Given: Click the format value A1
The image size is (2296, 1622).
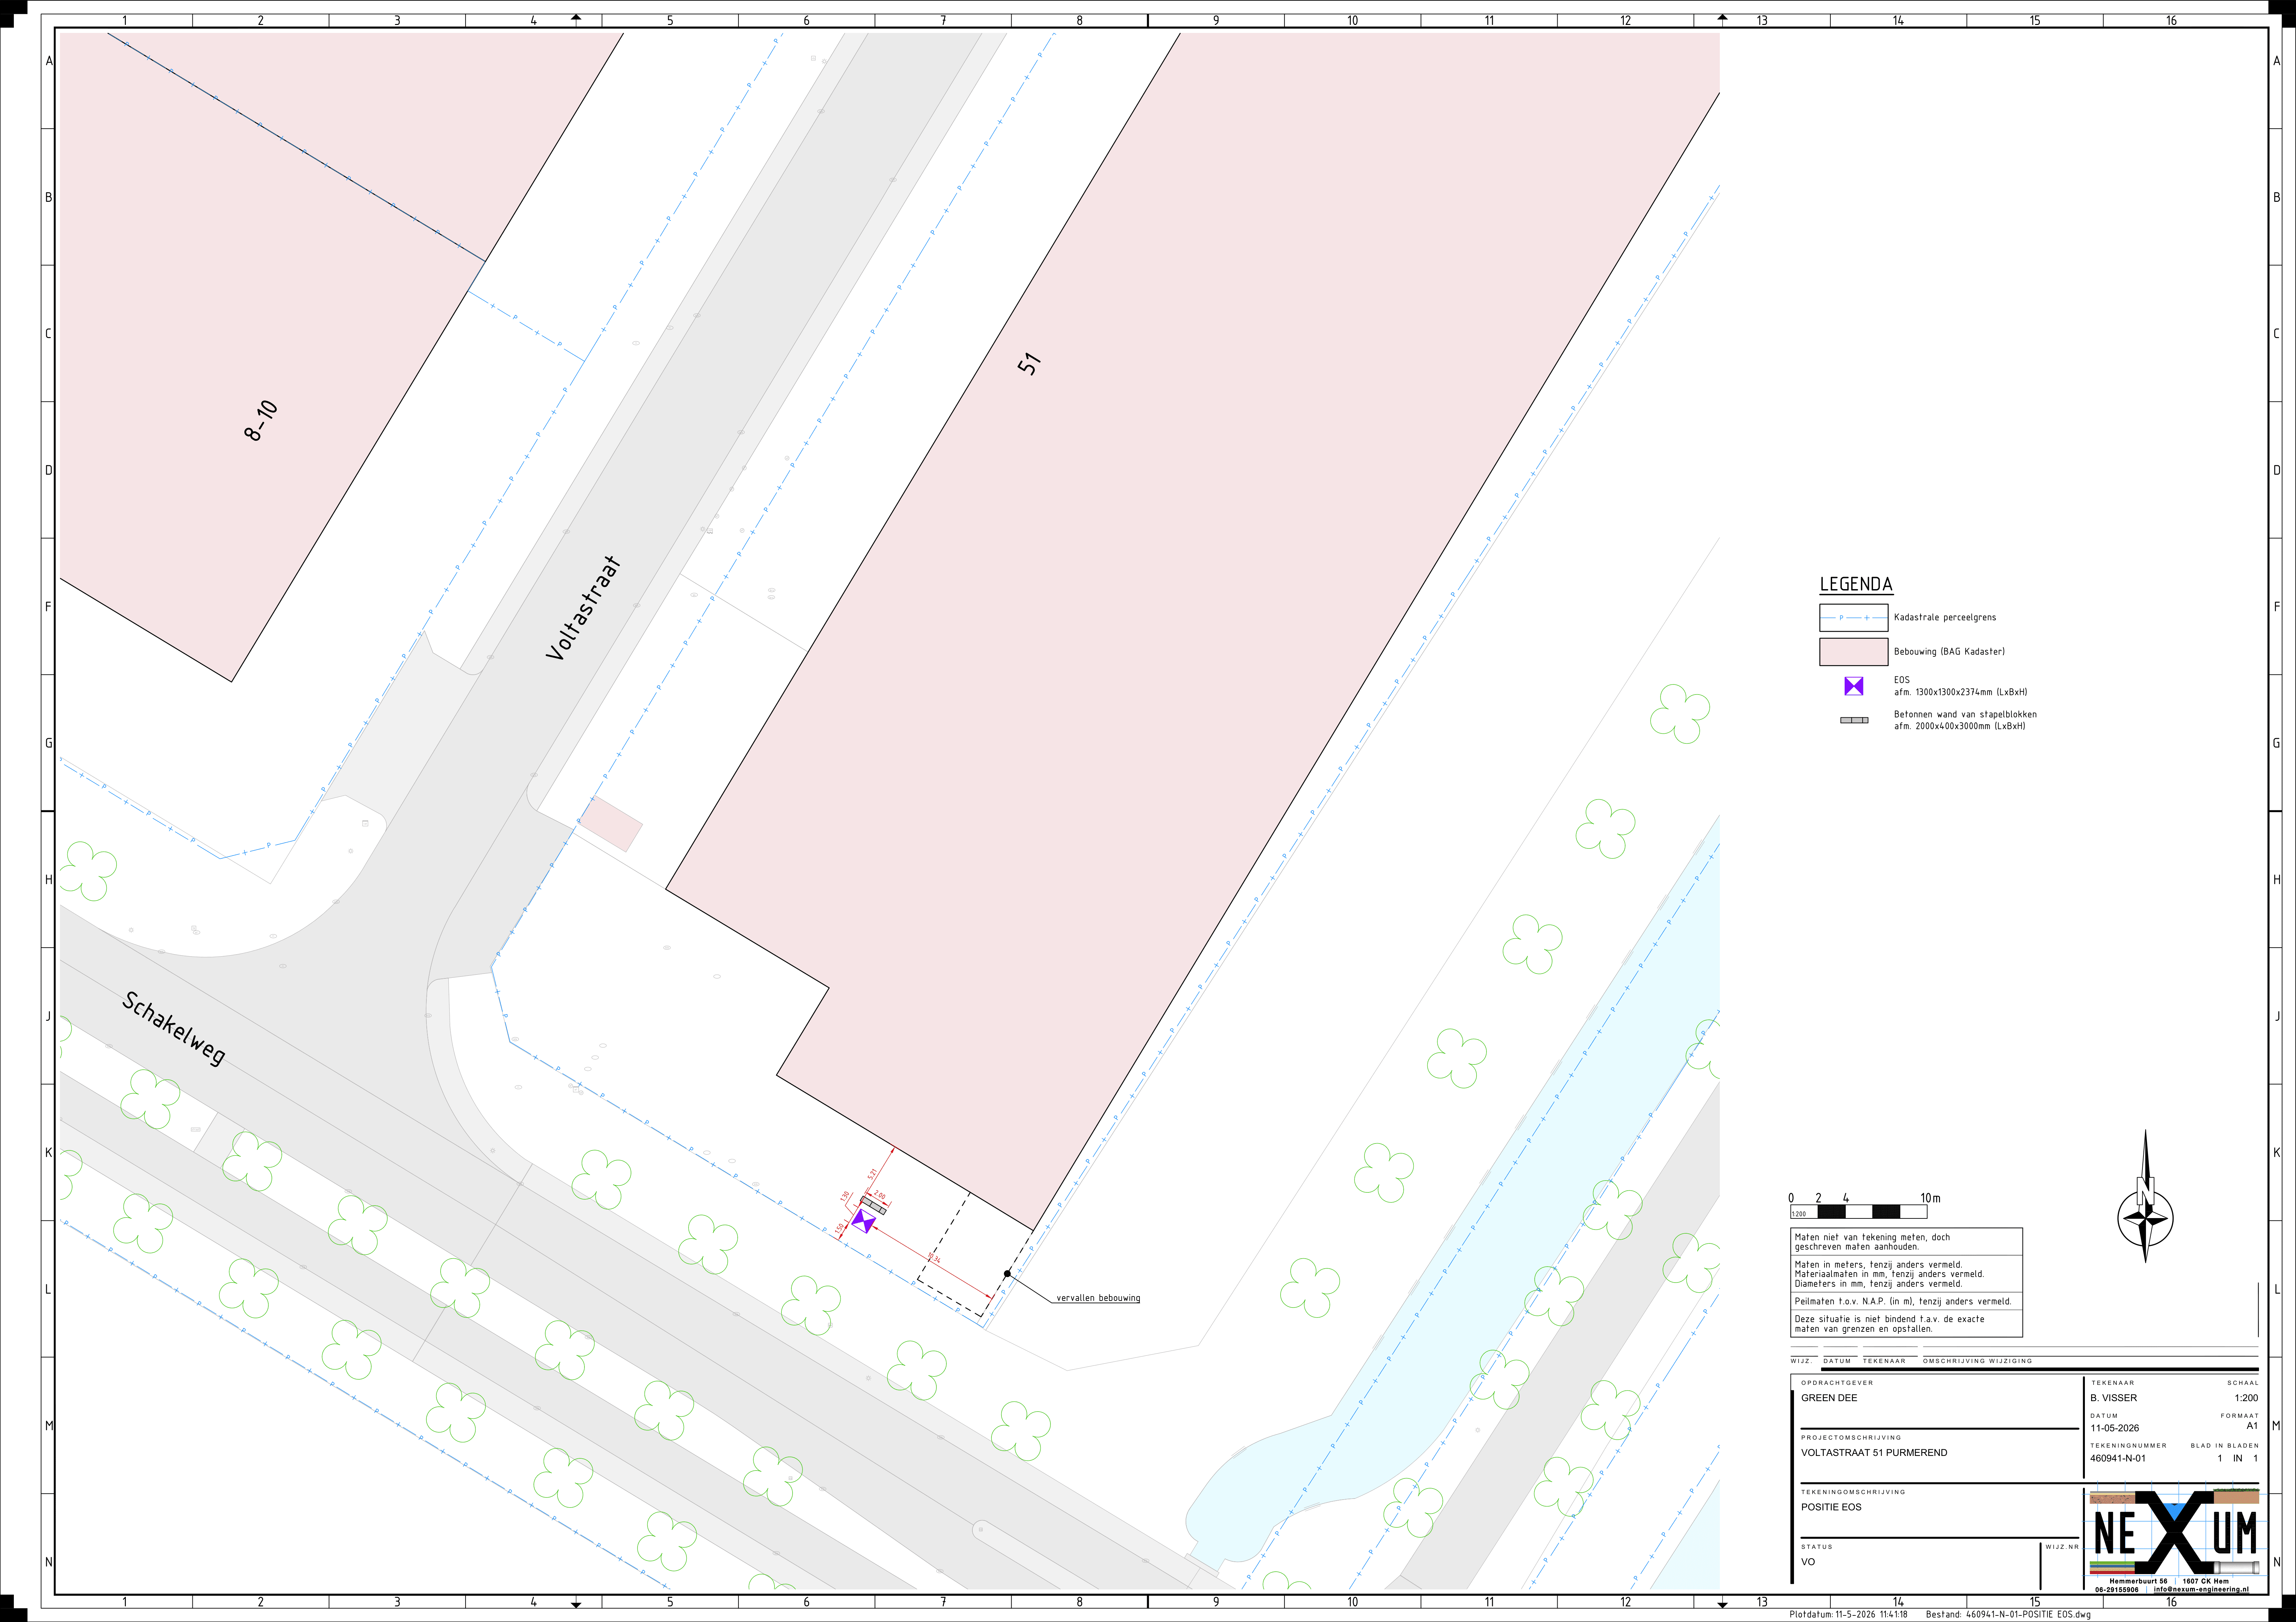Looking at the screenshot, I should [2252, 1426].
